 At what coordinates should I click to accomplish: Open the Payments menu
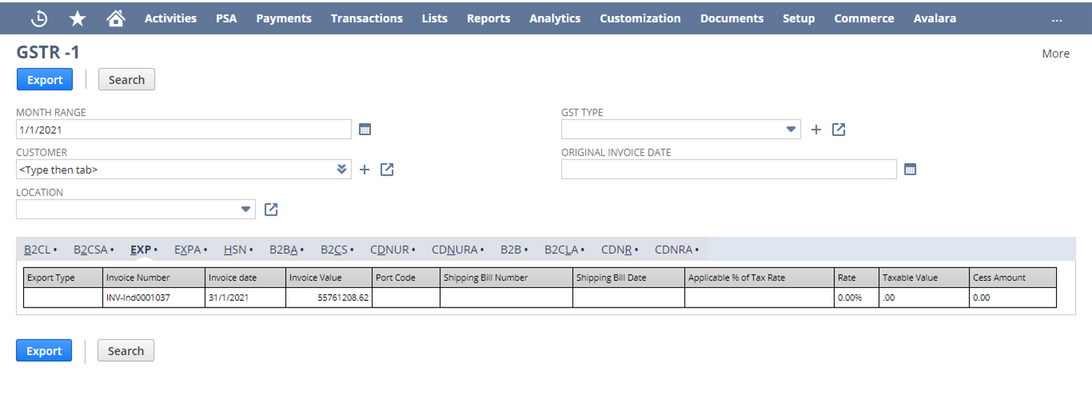(283, 19)
